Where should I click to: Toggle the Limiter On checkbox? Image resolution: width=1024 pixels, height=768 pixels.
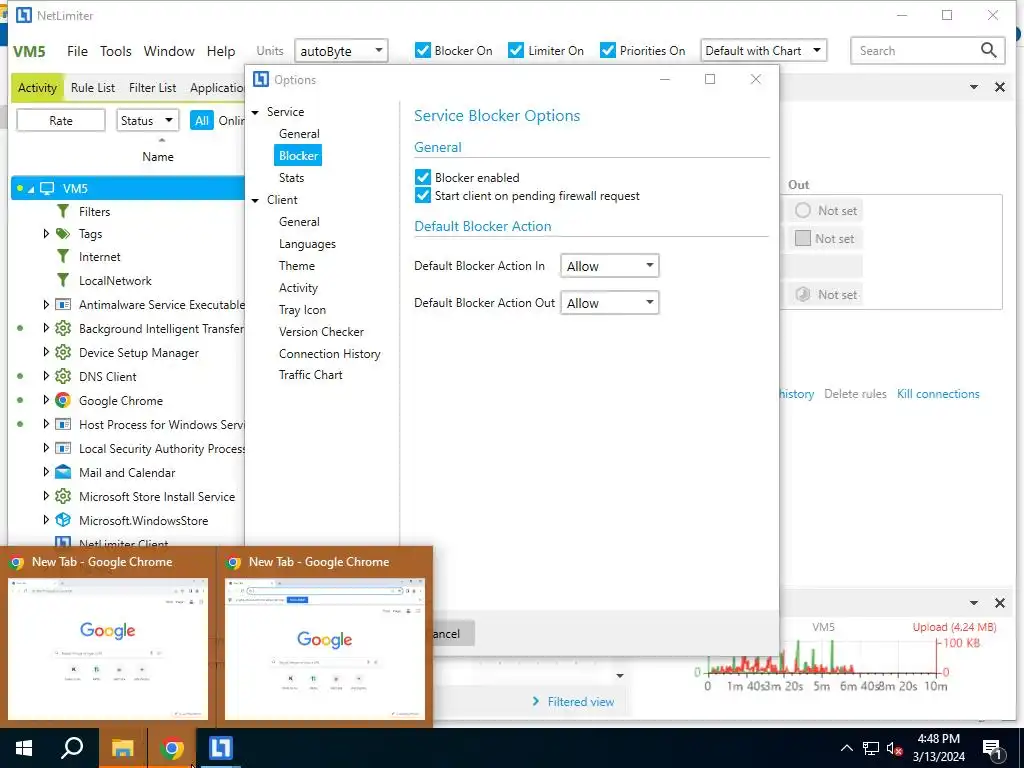pyautogui.click(x=516, y=50)
